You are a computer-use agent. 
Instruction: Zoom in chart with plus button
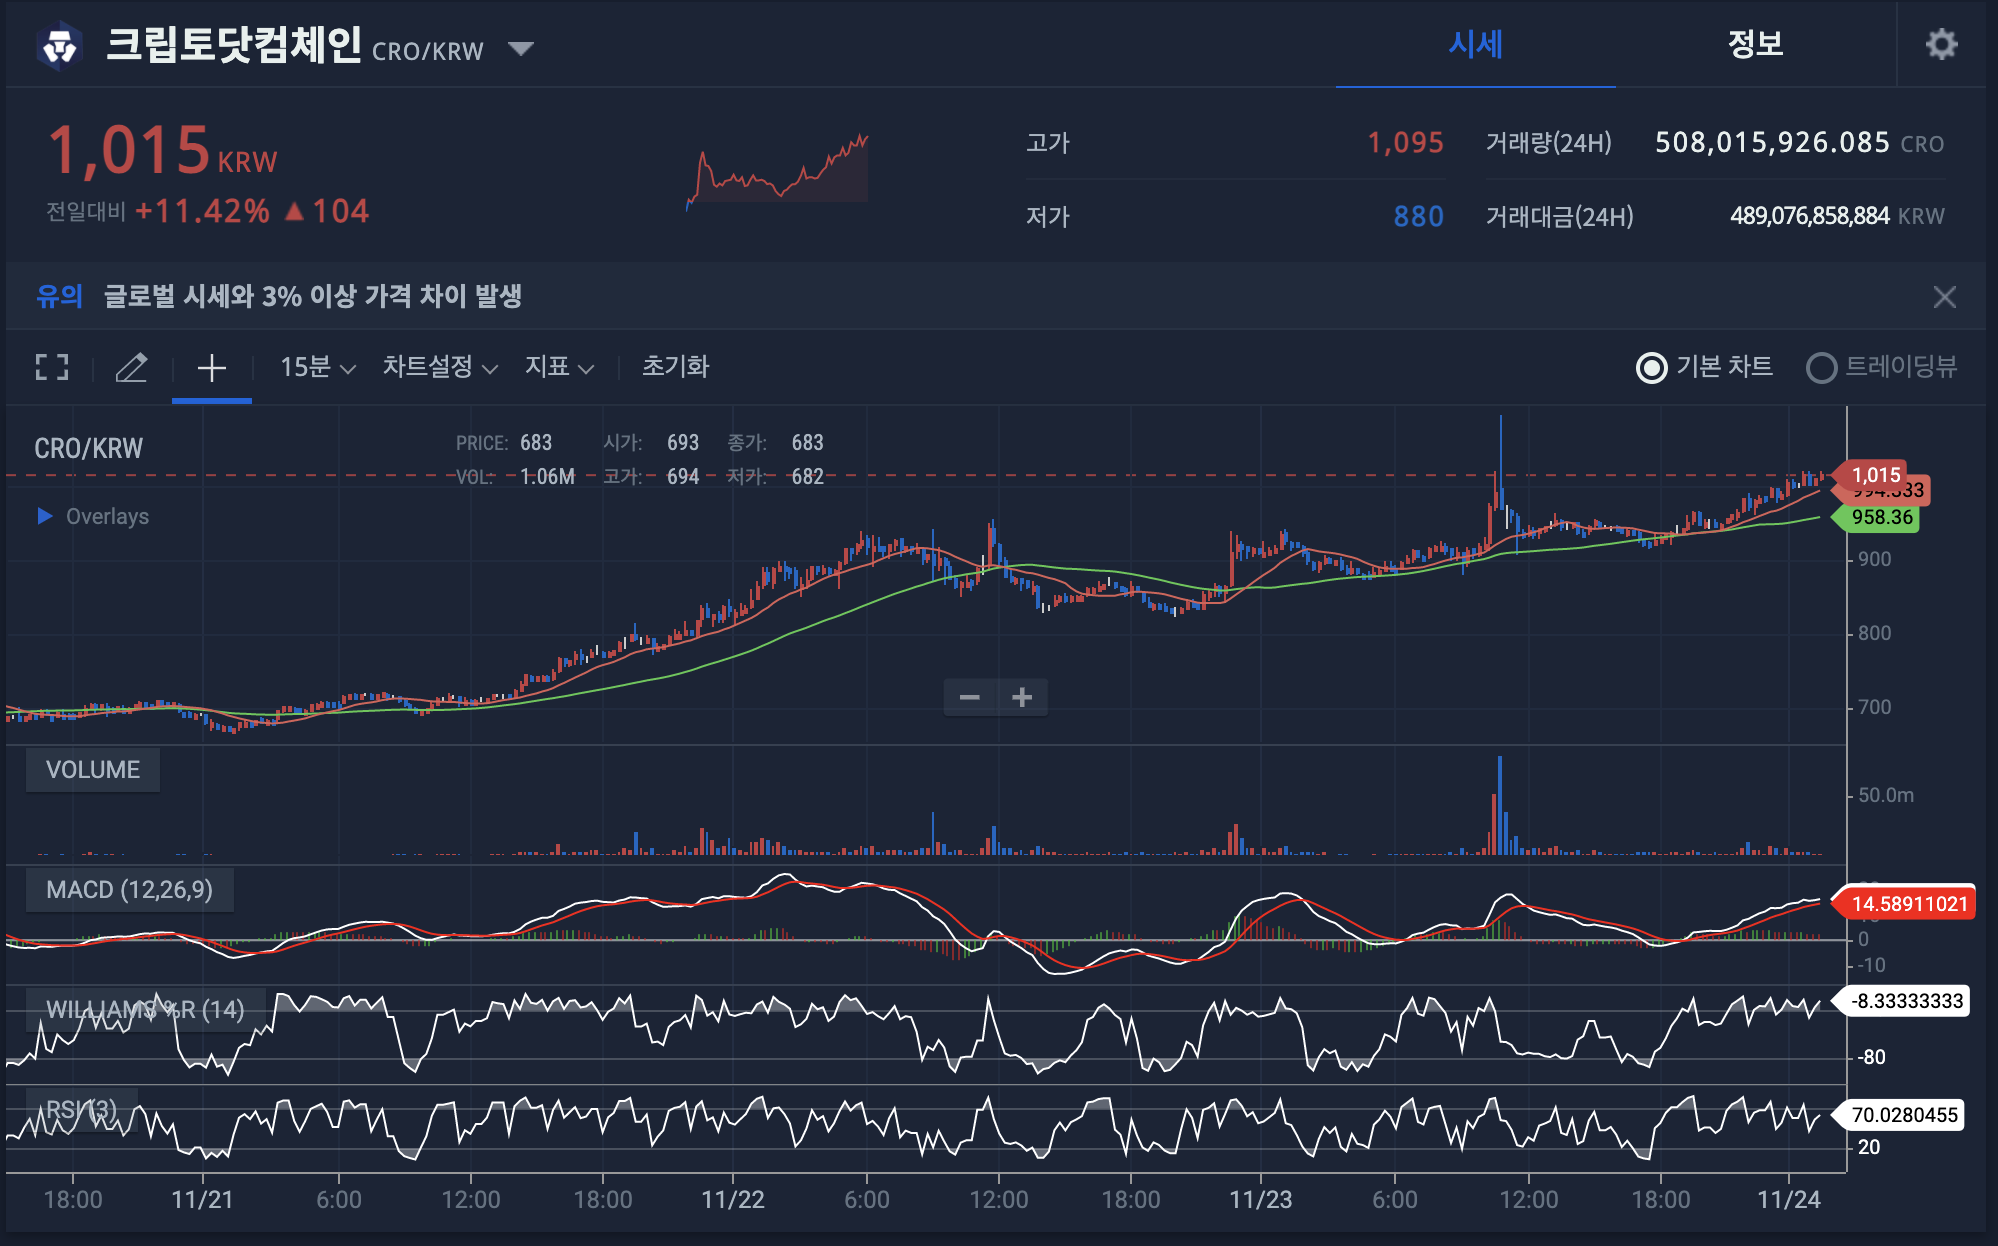click(x=1022, y=697)
